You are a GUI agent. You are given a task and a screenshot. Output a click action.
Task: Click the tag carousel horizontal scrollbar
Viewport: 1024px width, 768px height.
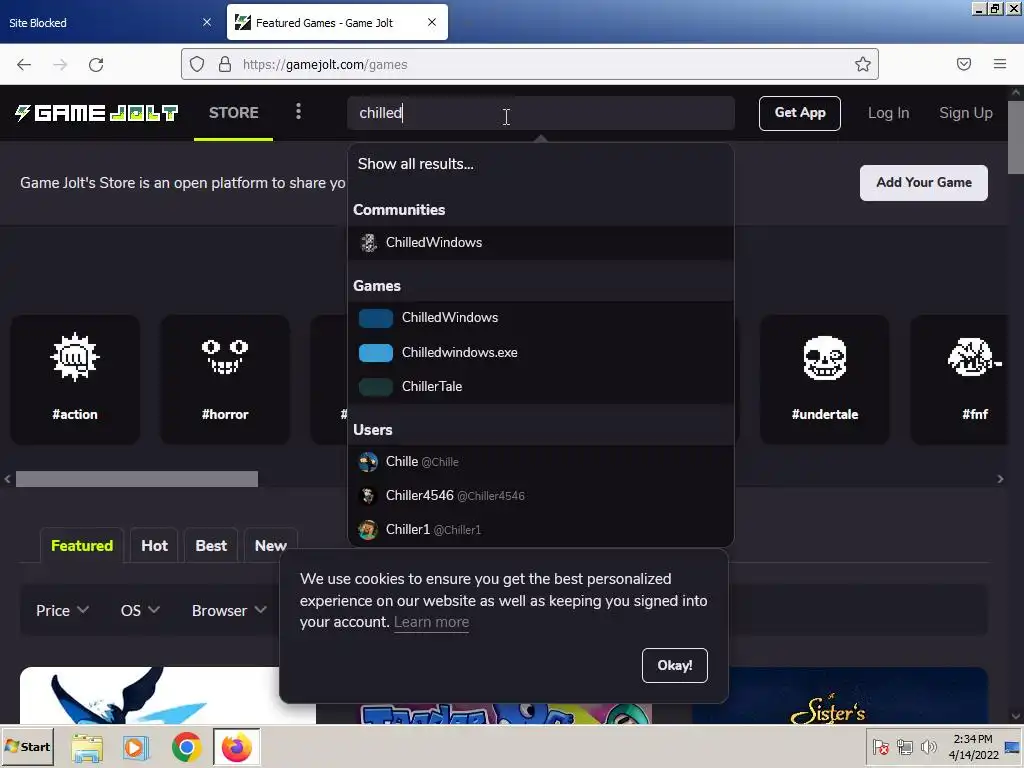(x=137, y=479)
